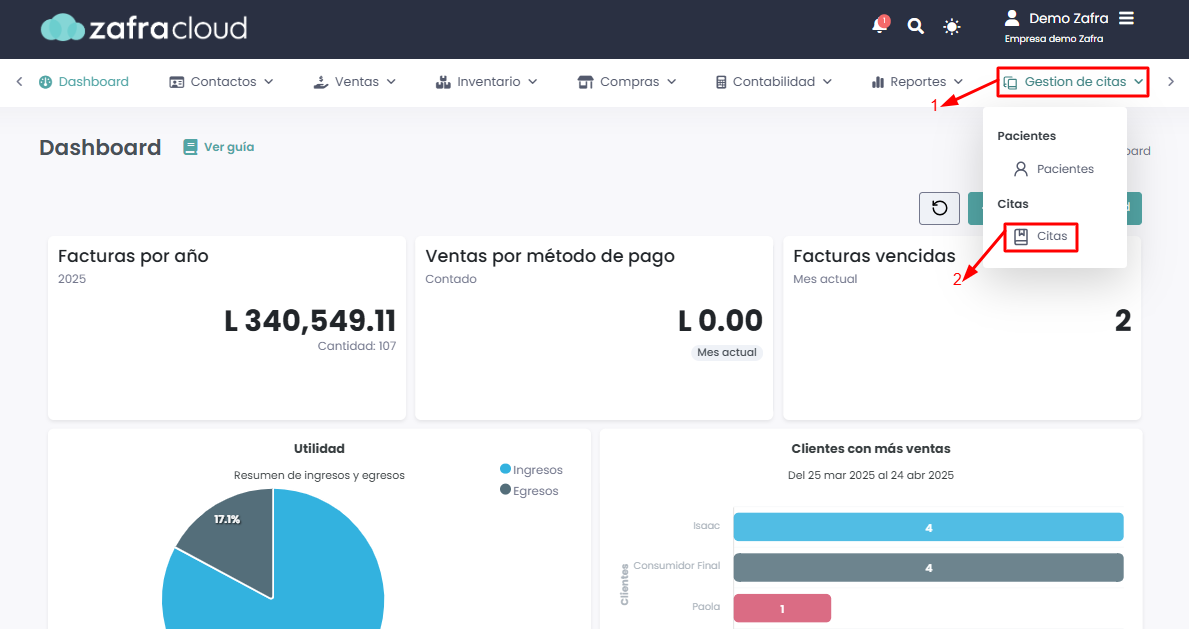Click the Cantidad: 107 text
Screen dimensions: 1189x629
pyautogui.click(x=356, y=346)
